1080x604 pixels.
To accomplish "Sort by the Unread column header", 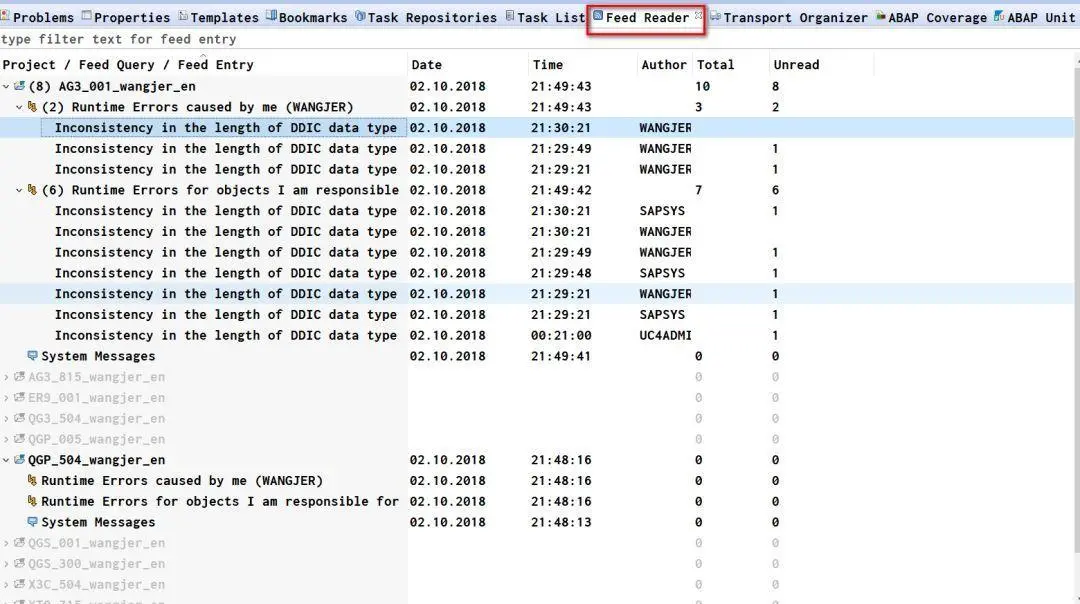I will click(821, 65).
